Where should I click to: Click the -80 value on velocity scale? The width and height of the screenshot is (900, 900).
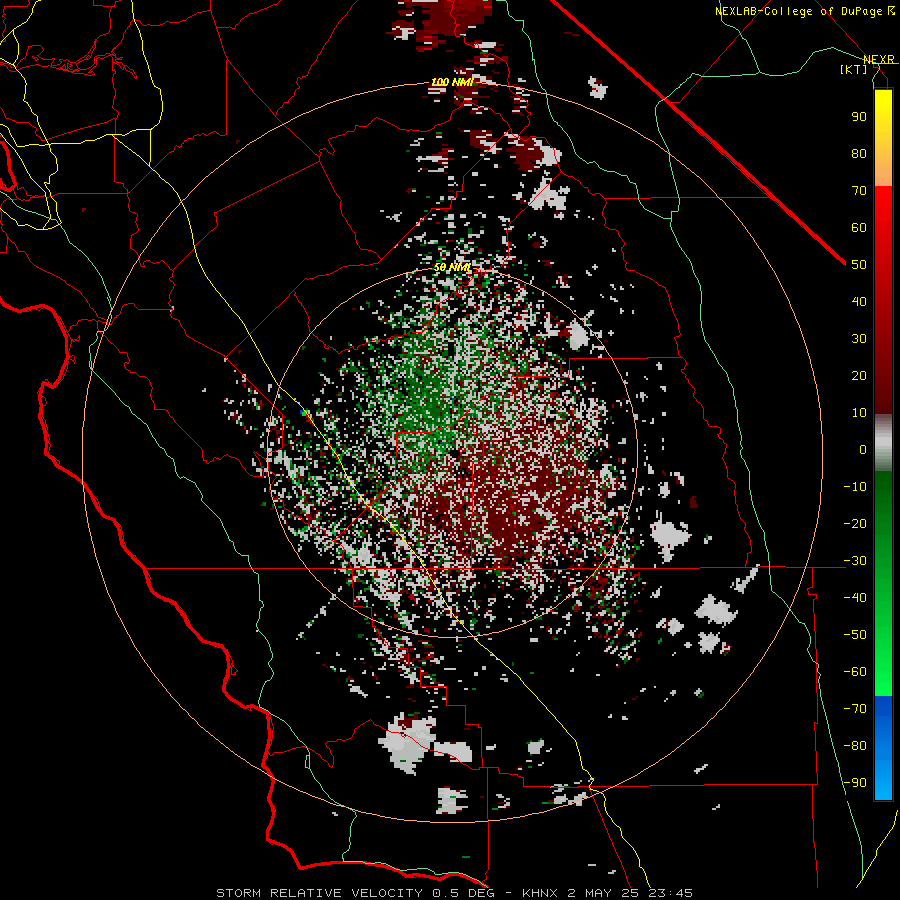(x=855, y=746)
